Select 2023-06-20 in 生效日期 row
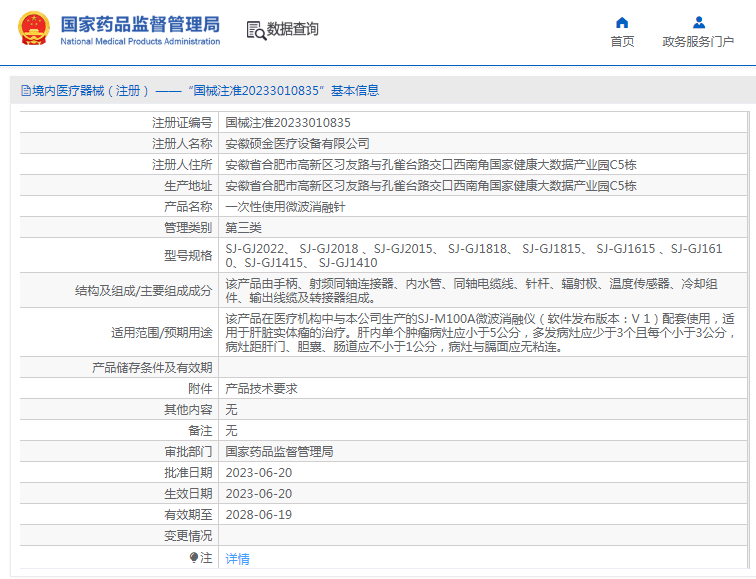 [259, 494]
